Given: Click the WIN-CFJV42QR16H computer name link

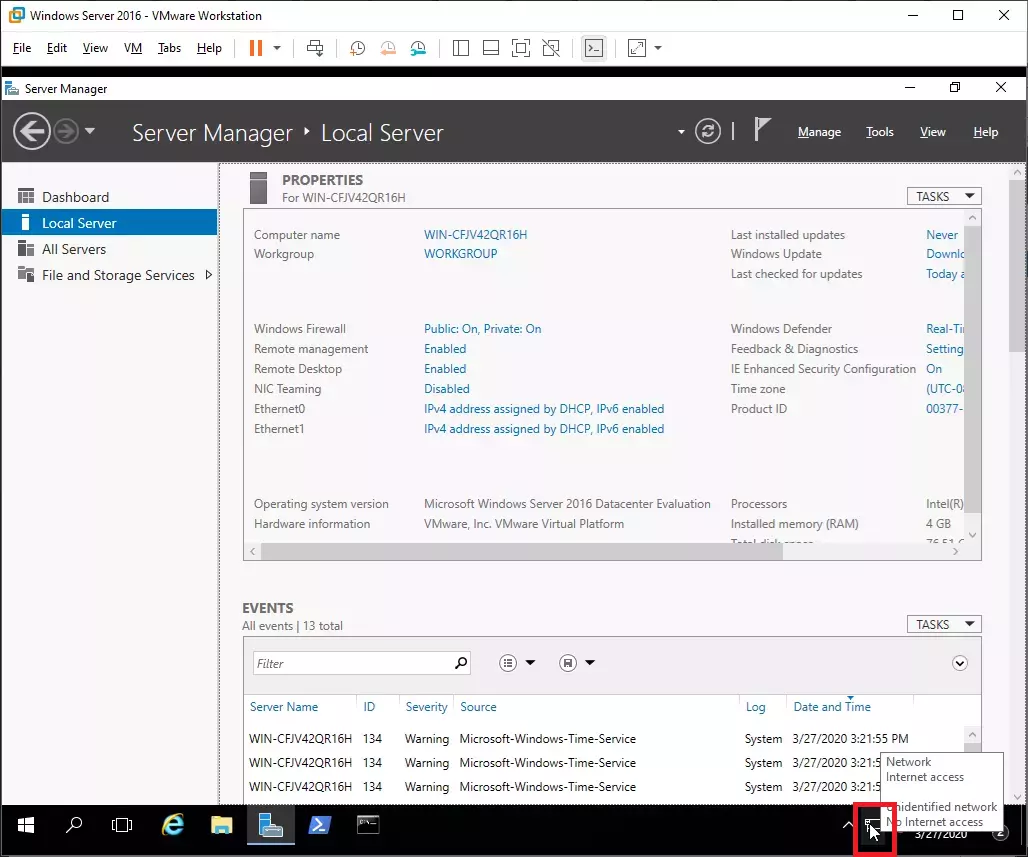Looking at the screenshot, I should pos(475,235).
